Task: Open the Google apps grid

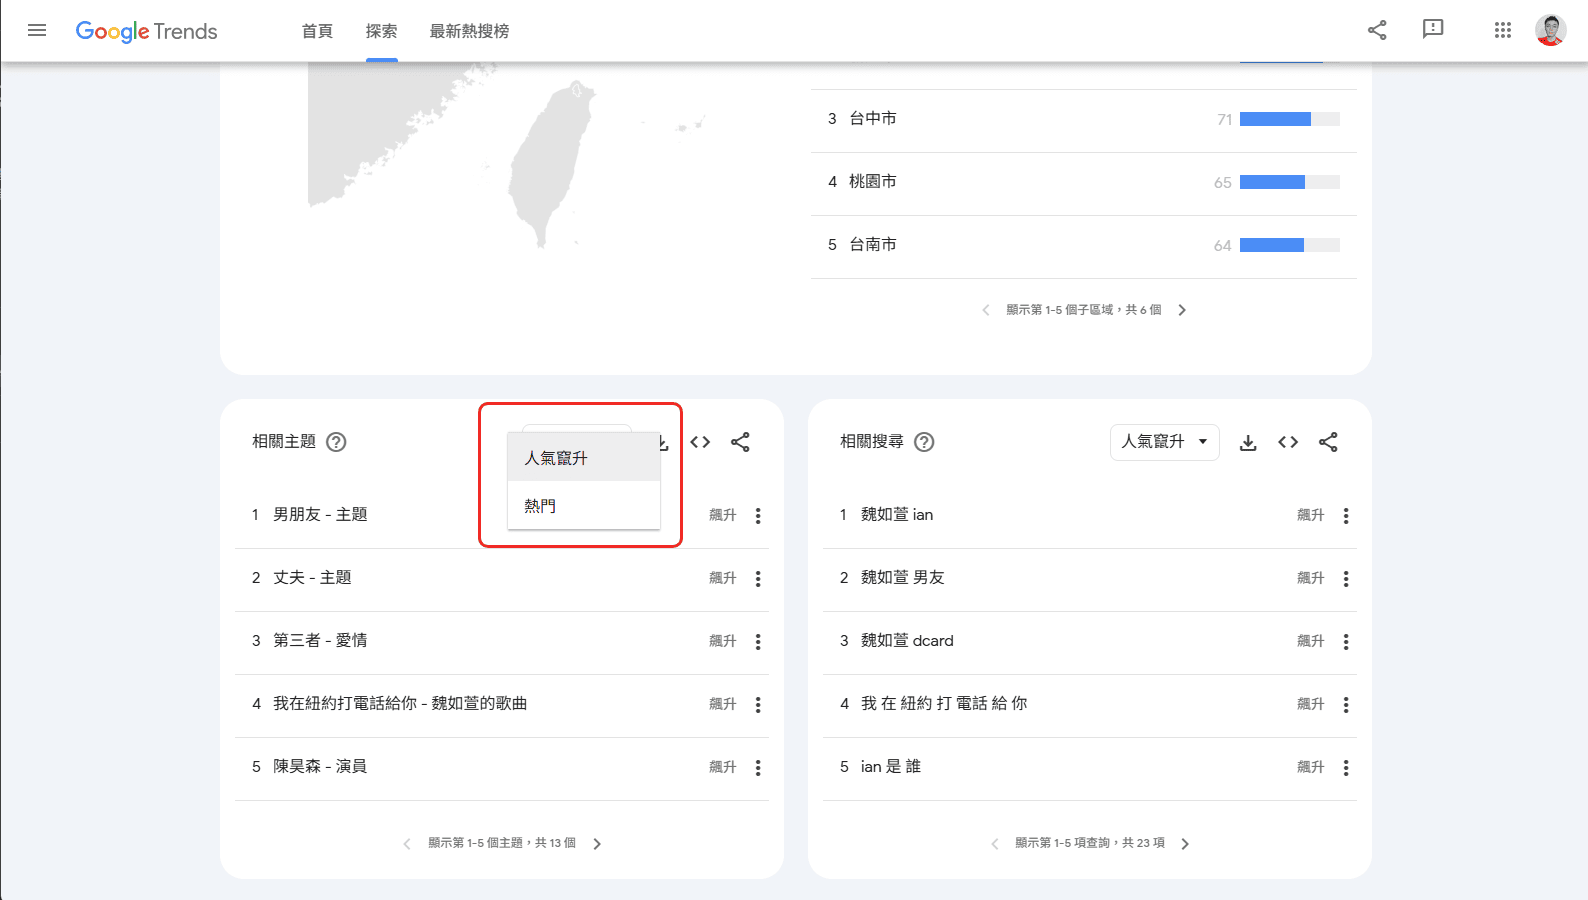Action: click(1503, 30)
